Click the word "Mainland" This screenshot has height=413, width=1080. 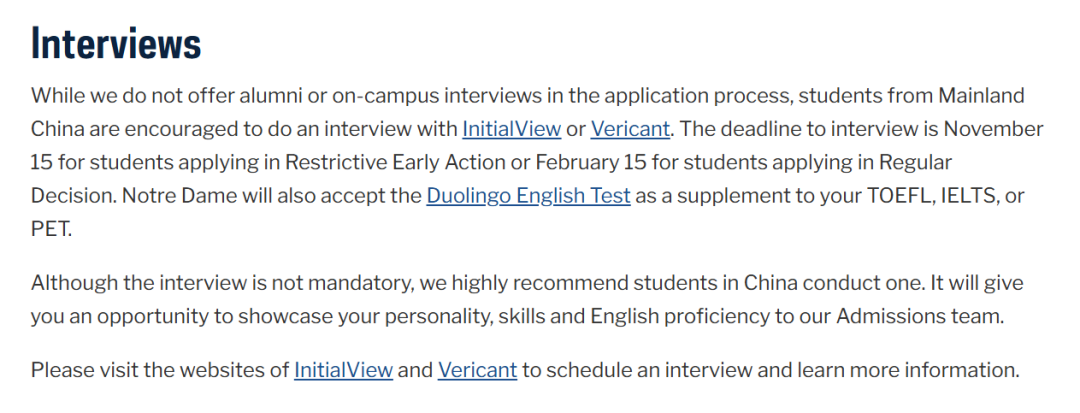point(982,95)
